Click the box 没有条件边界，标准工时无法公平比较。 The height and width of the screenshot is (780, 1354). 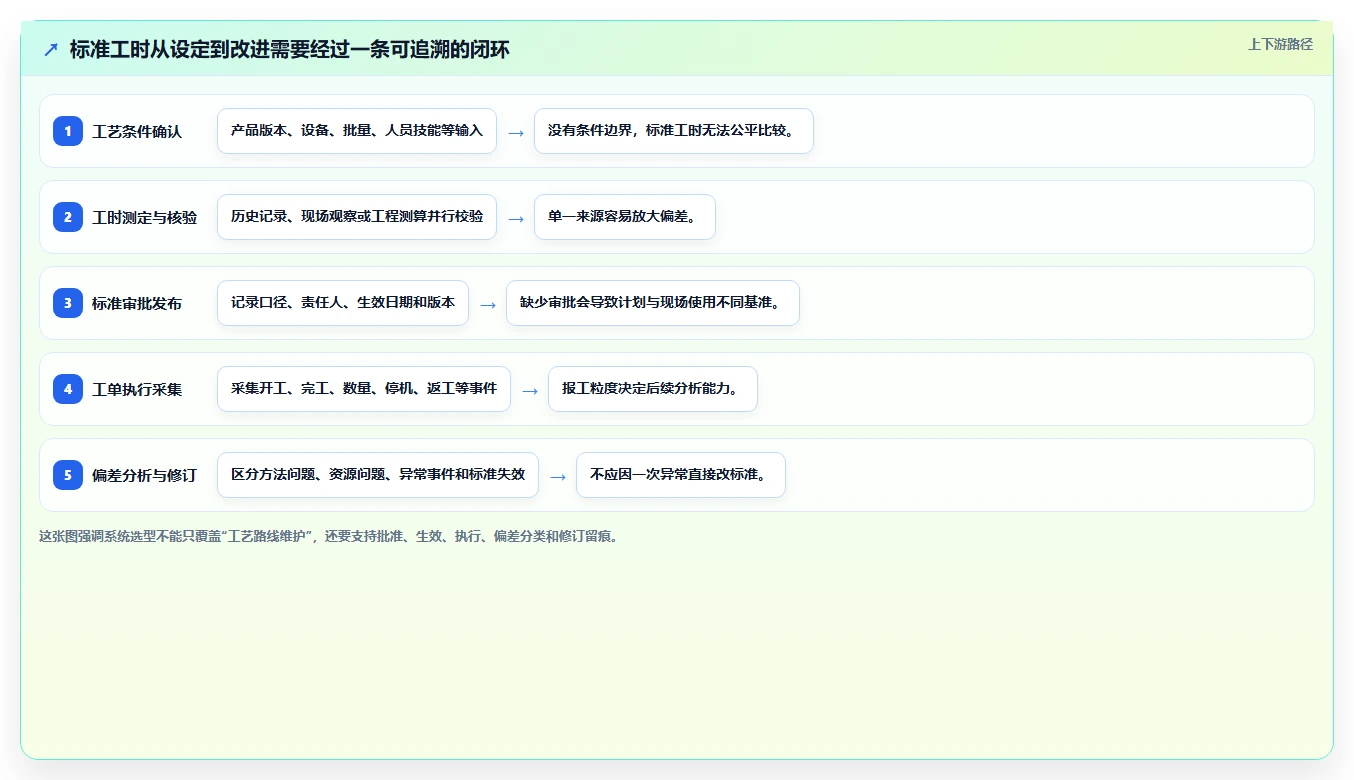click(674, 131)
